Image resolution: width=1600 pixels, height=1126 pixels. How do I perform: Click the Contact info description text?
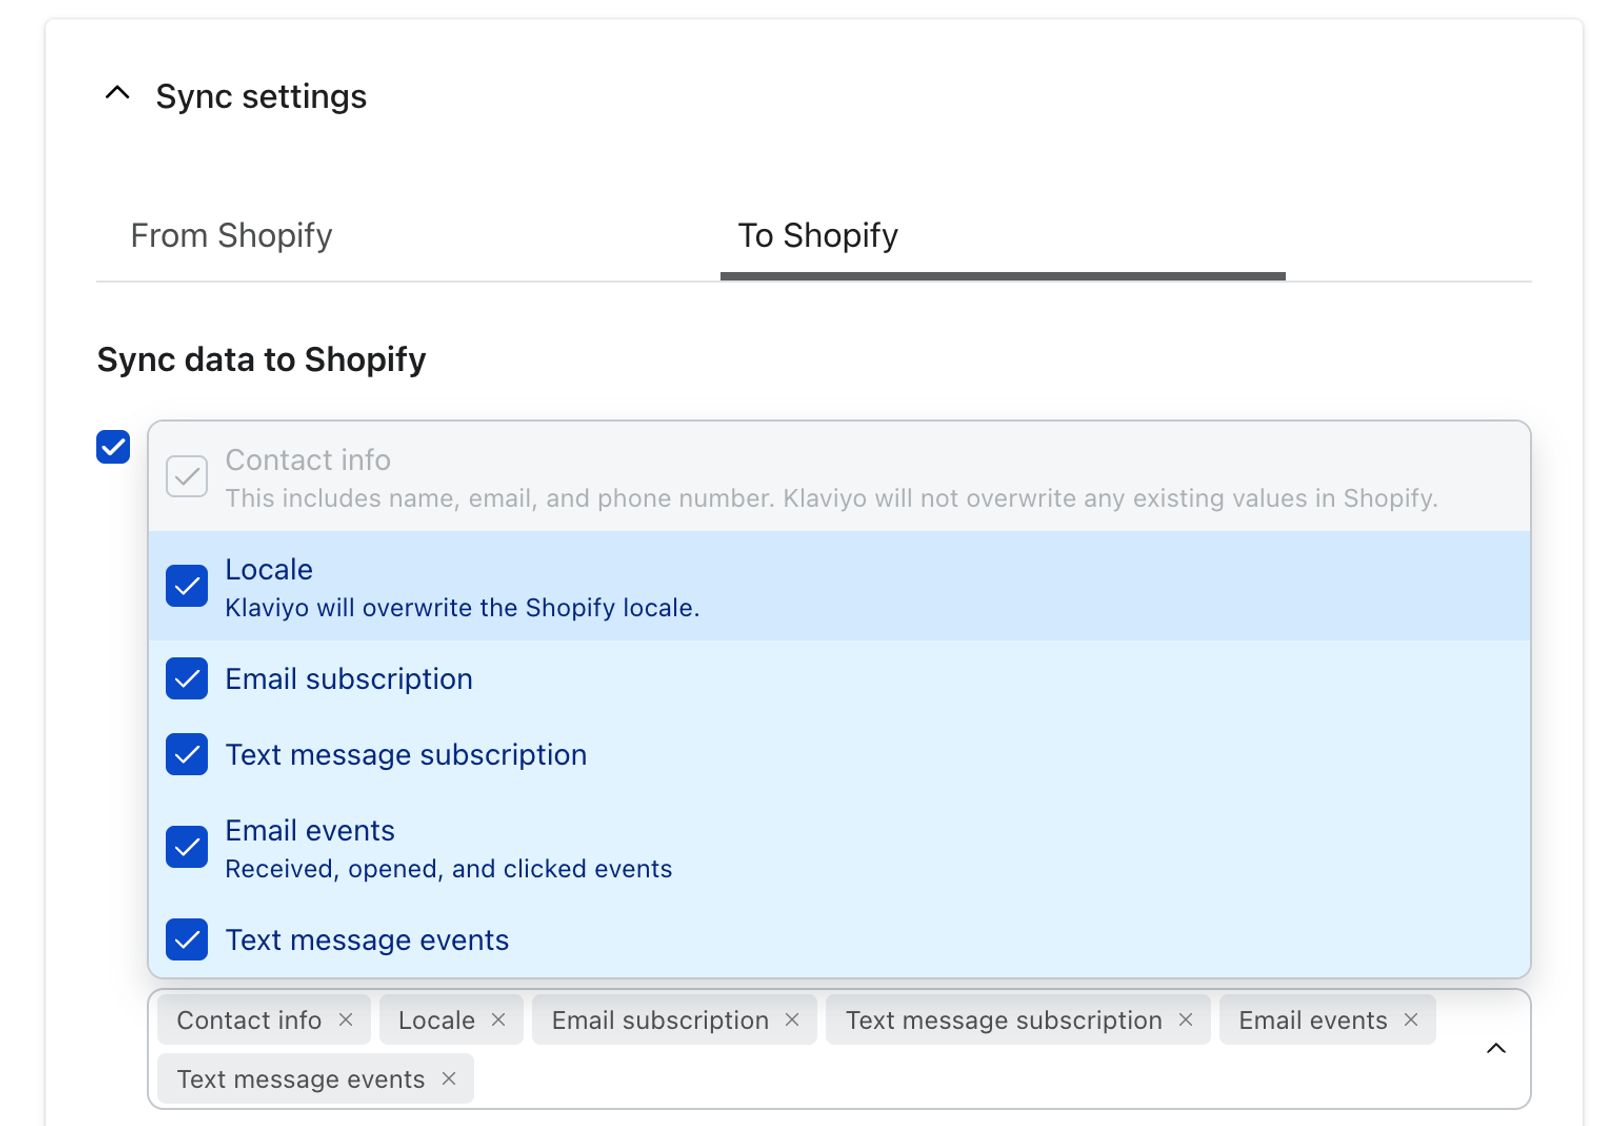coord(831,498)
